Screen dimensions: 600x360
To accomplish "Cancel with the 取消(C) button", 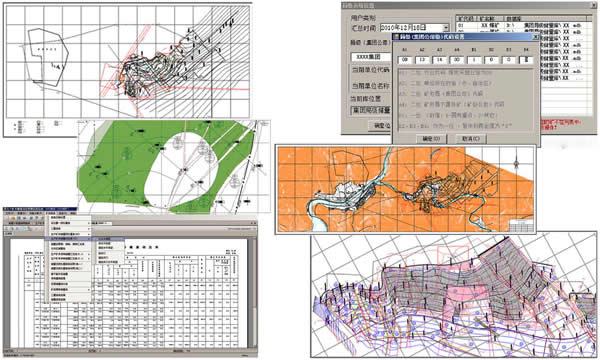I will coord(471,138).
